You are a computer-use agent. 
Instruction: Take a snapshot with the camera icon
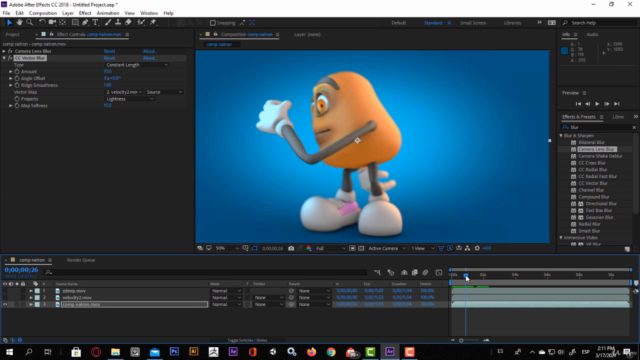[291, 248]
